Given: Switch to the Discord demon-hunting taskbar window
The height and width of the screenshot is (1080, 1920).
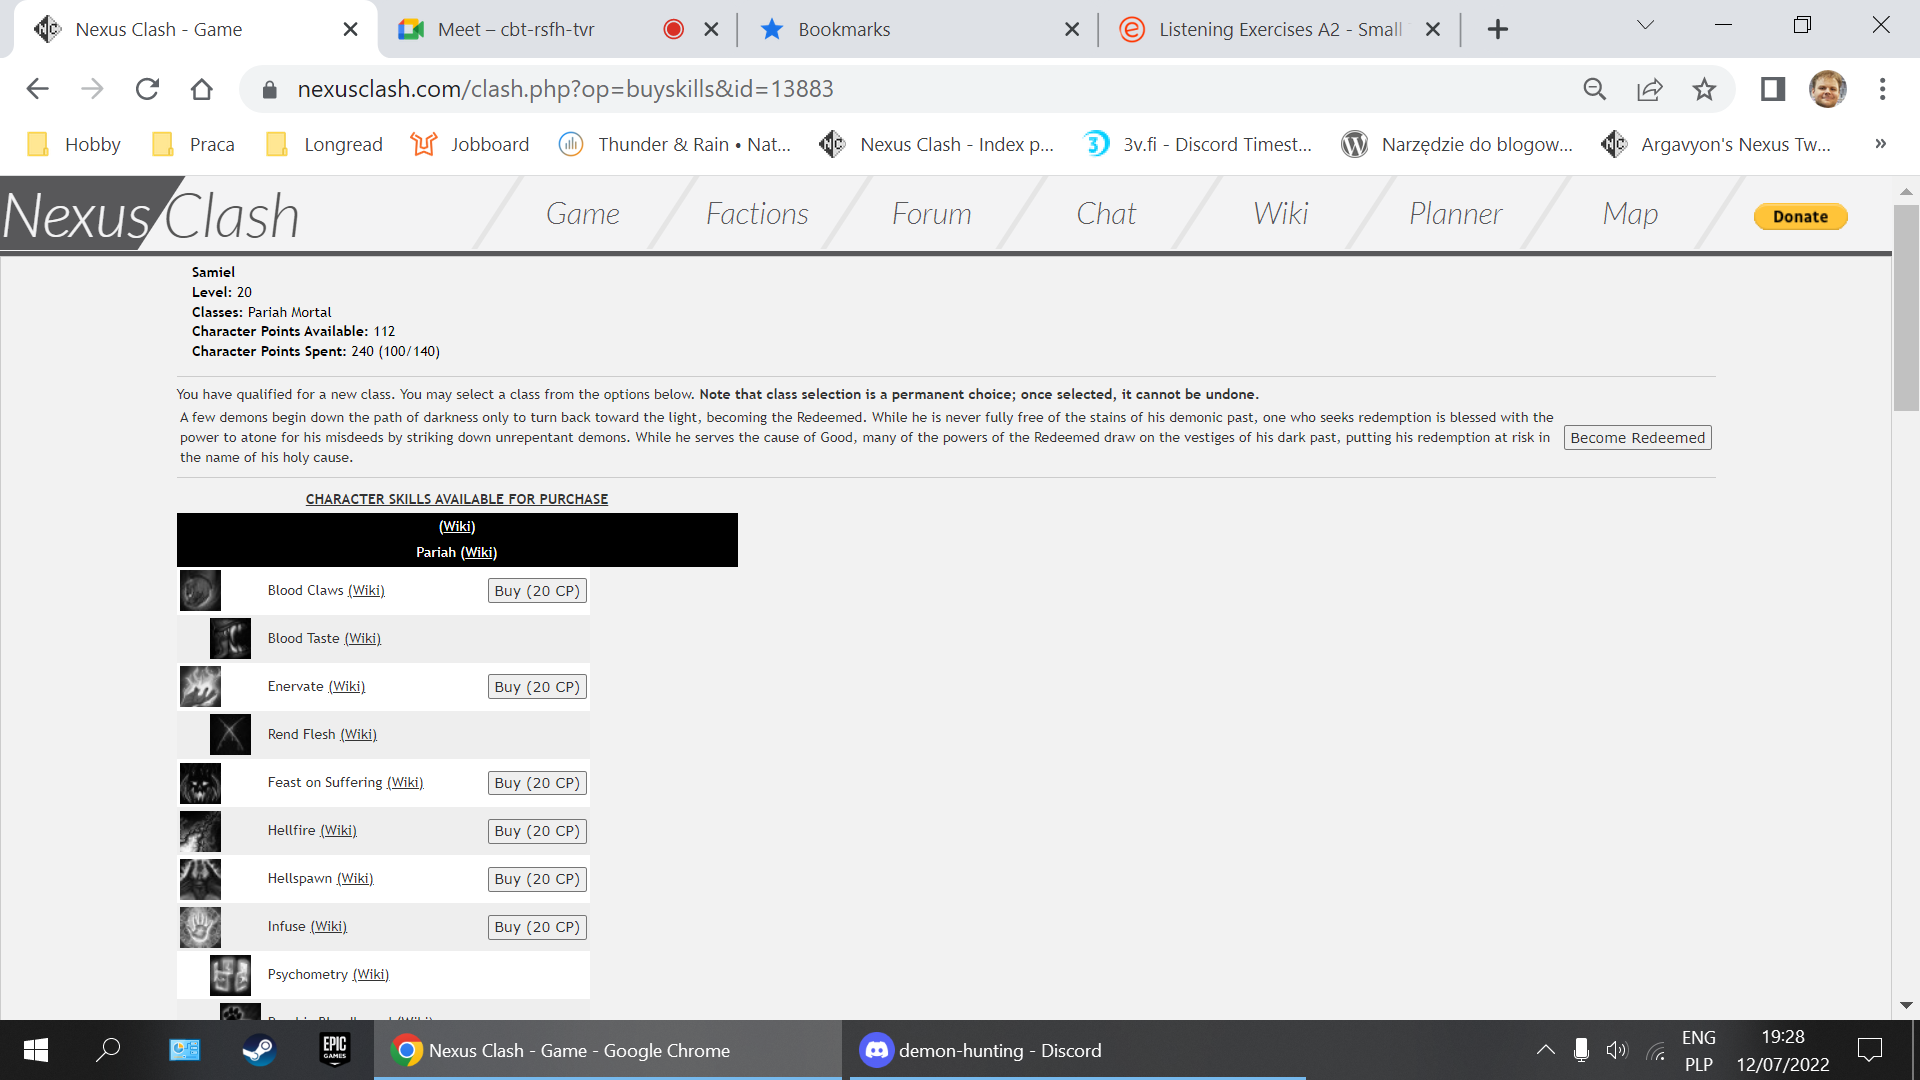Looking at the screenshot, I should pos(1078,1050).
